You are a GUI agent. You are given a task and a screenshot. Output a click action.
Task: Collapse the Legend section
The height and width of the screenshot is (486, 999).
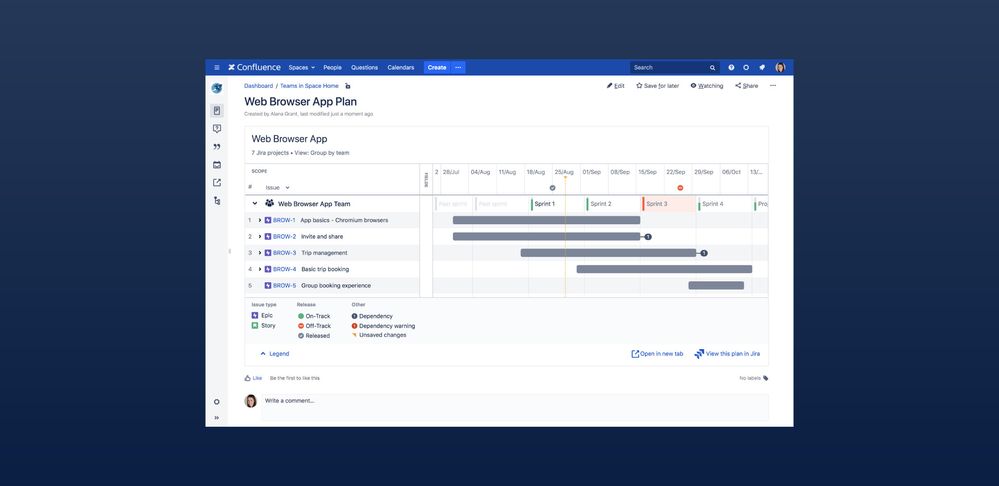[275, 354]
